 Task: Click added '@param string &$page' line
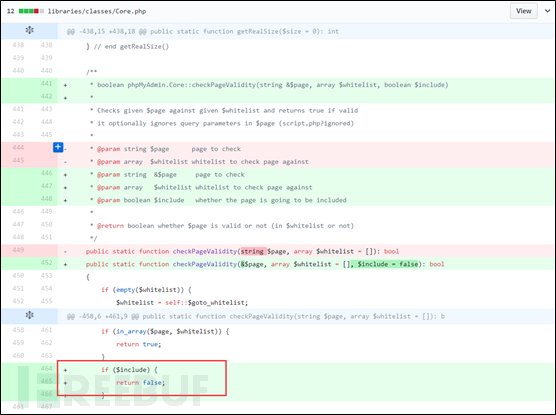[x=167, y=175]
